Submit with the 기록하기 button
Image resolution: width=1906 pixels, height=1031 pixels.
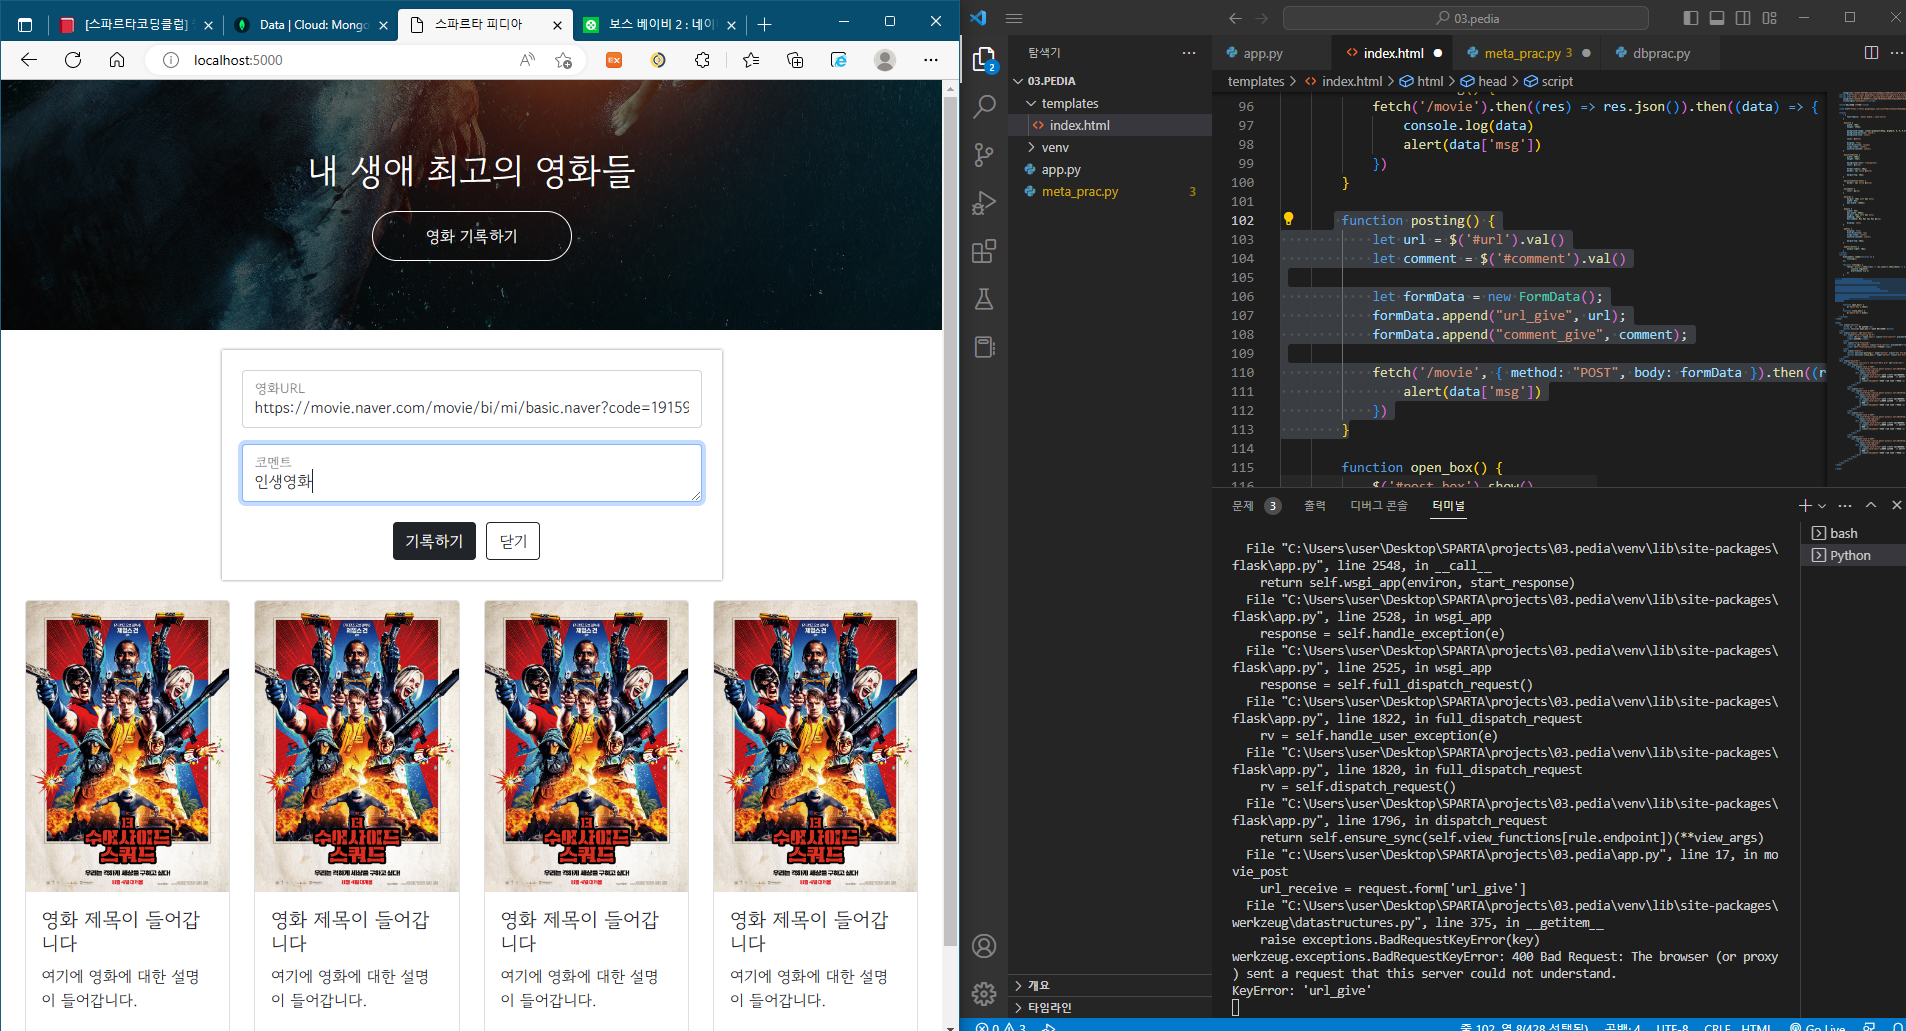[434, 541]
